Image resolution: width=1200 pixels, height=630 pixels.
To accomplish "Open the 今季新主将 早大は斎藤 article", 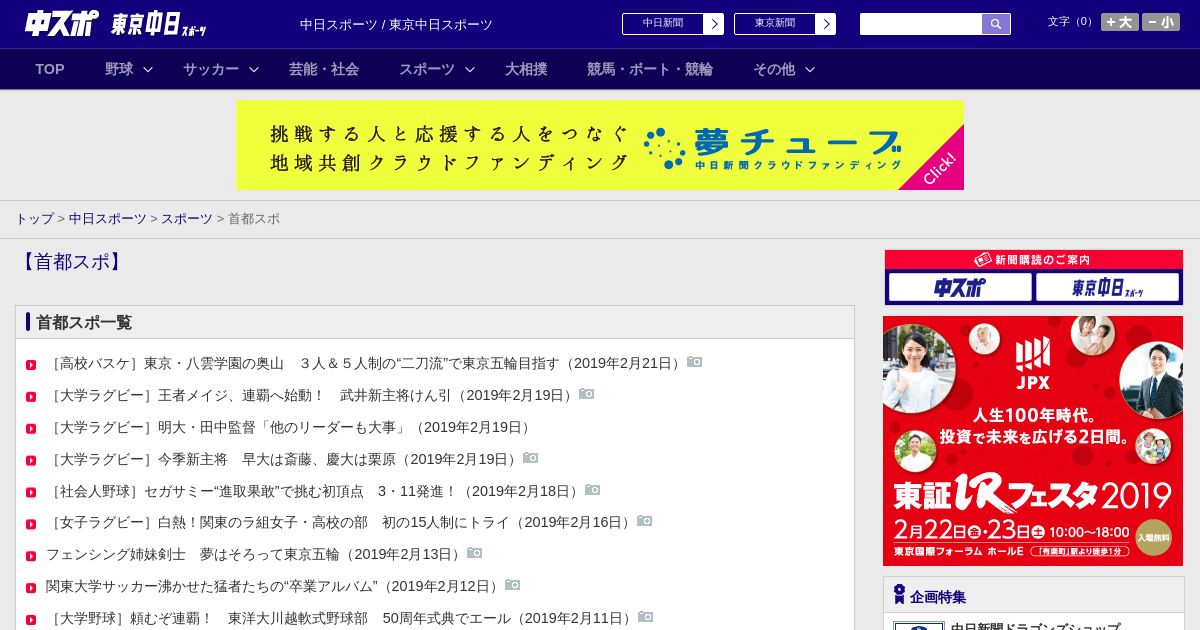I will coord(284,460).
